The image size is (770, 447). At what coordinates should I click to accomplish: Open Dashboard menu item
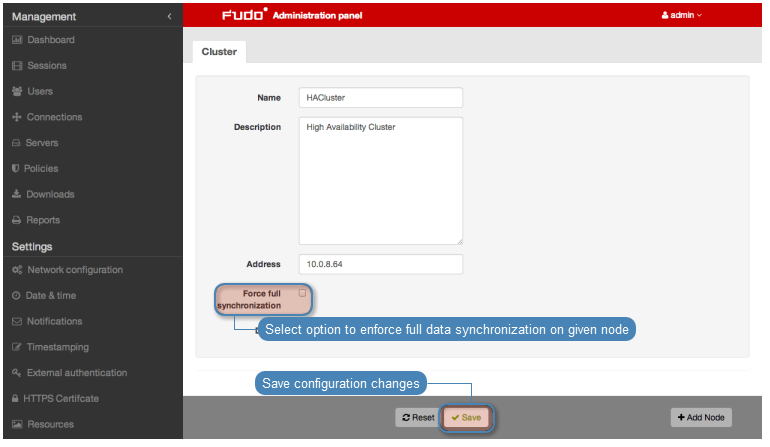tap(51, 40)
